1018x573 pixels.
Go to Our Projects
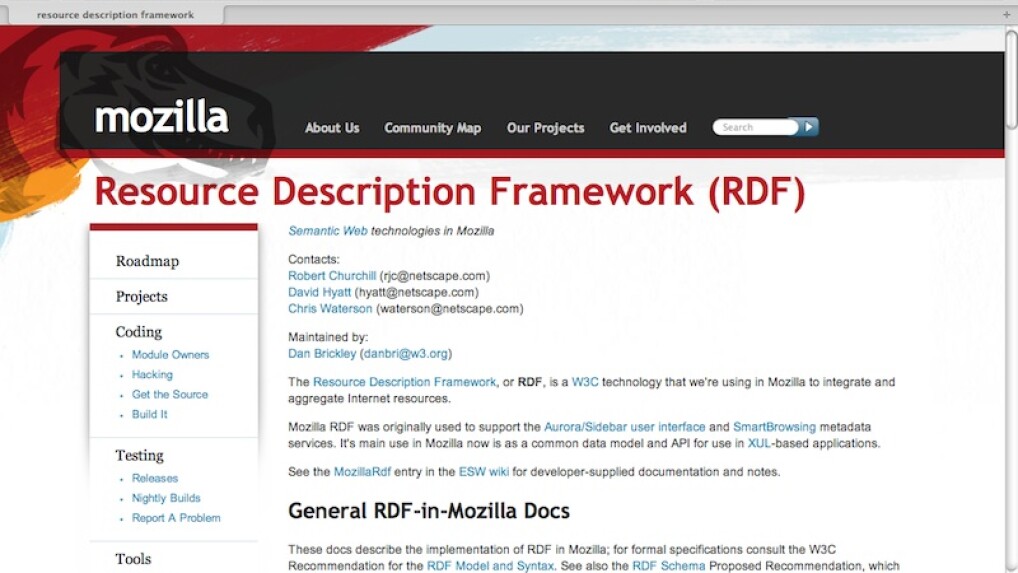tap(545, 128)
